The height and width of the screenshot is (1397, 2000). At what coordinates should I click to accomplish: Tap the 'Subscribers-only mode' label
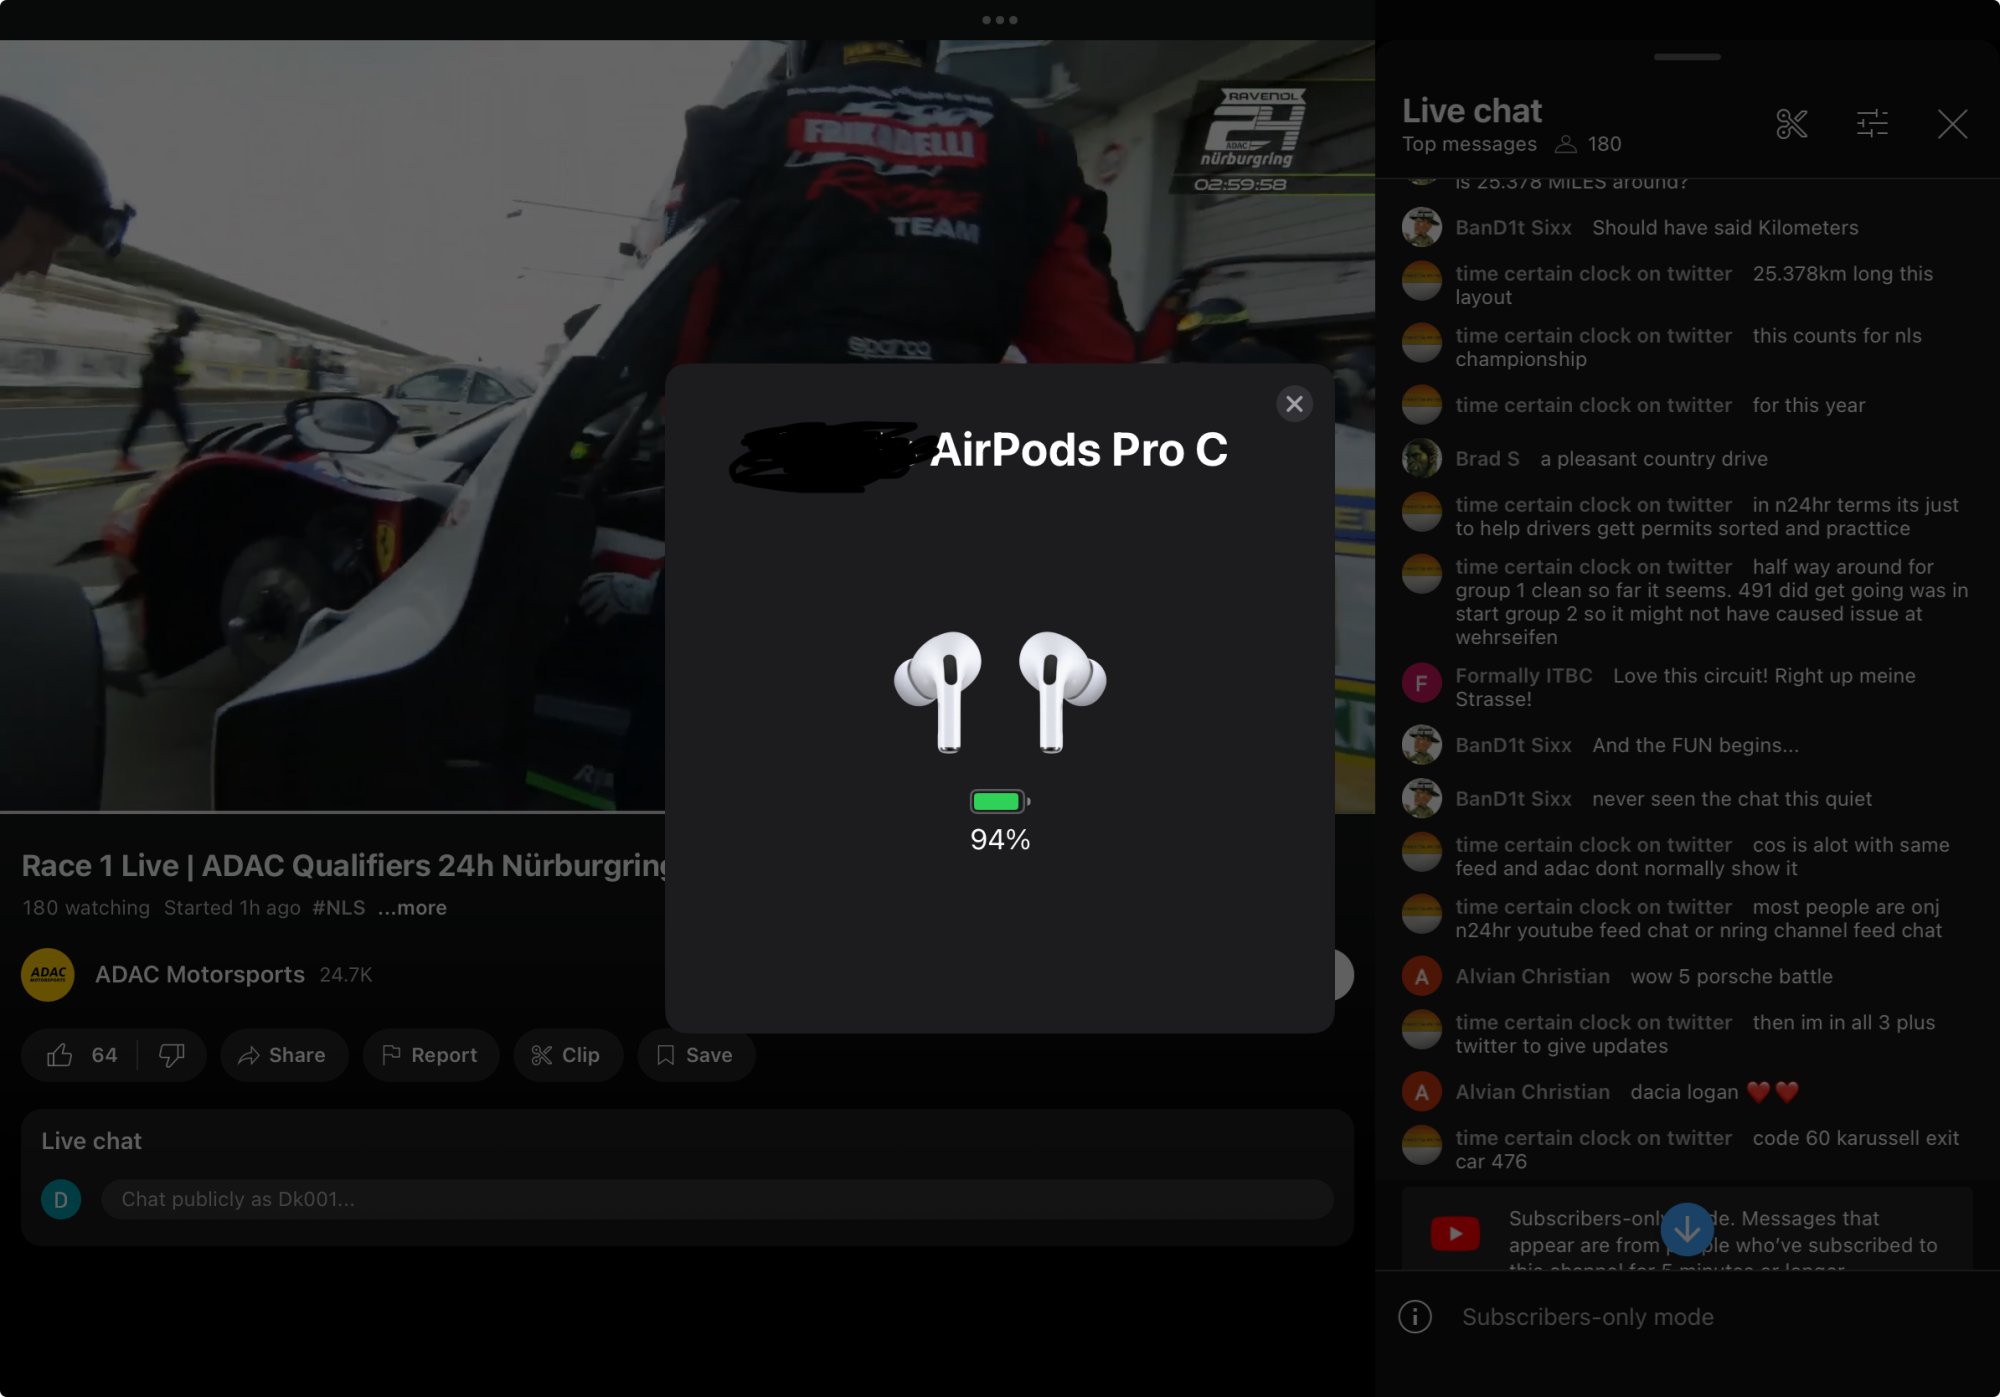[1588, 1317]
